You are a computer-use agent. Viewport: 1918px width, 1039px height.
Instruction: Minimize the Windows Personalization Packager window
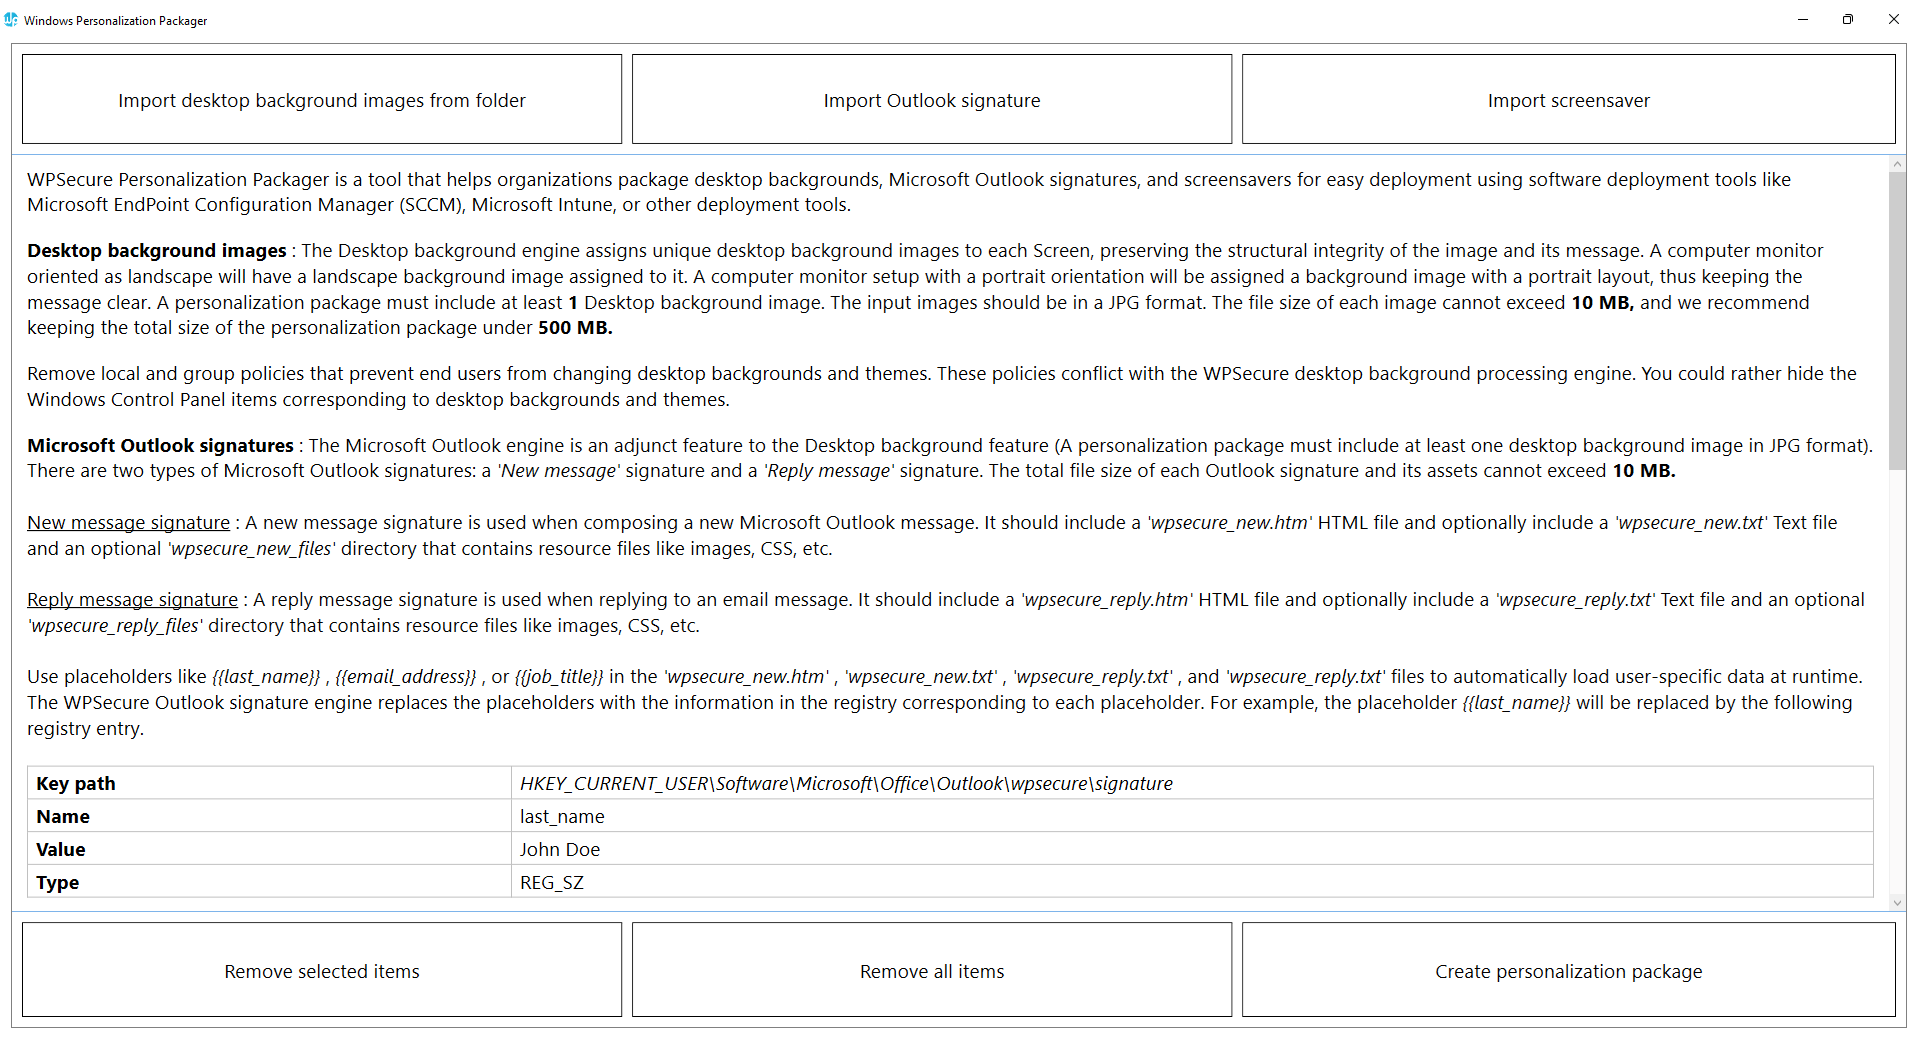[1802, 19]
